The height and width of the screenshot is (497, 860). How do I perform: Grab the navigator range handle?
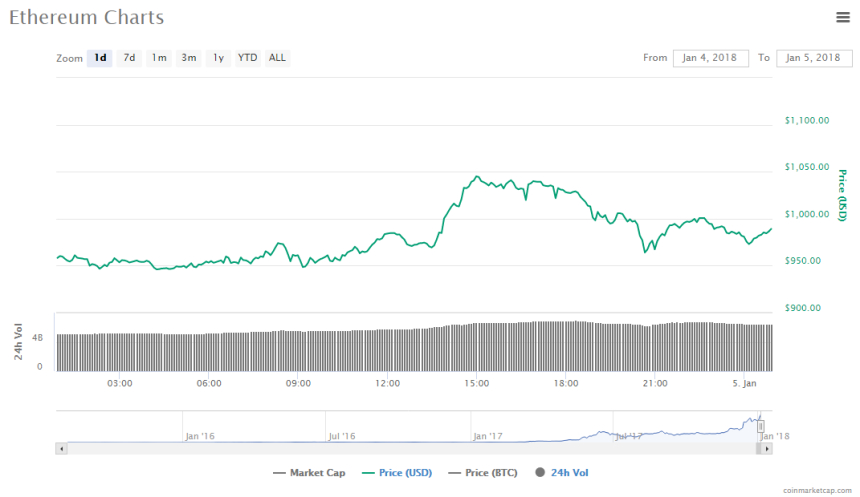pos(761,426)
